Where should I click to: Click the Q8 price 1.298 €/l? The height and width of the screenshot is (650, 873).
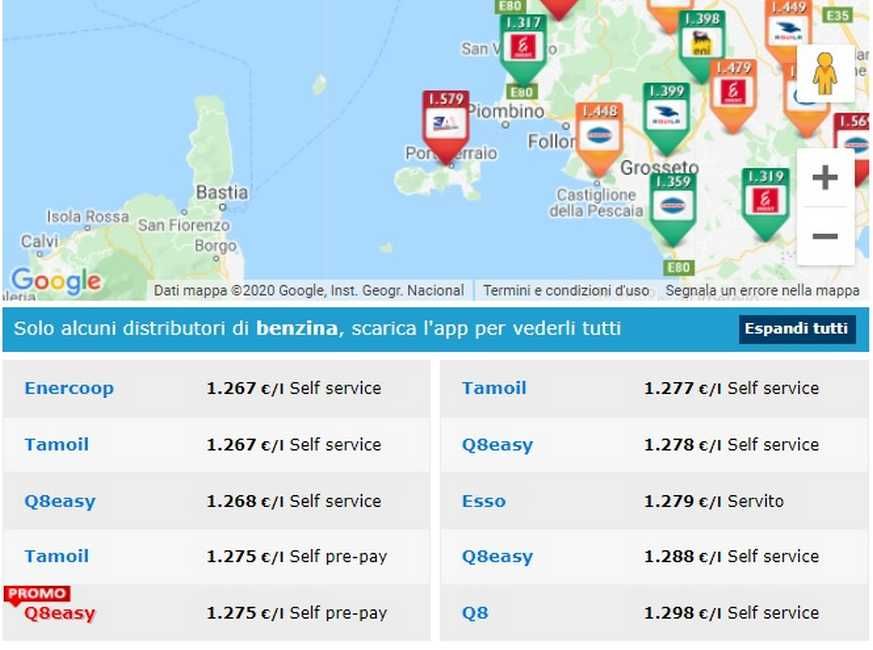683,613
